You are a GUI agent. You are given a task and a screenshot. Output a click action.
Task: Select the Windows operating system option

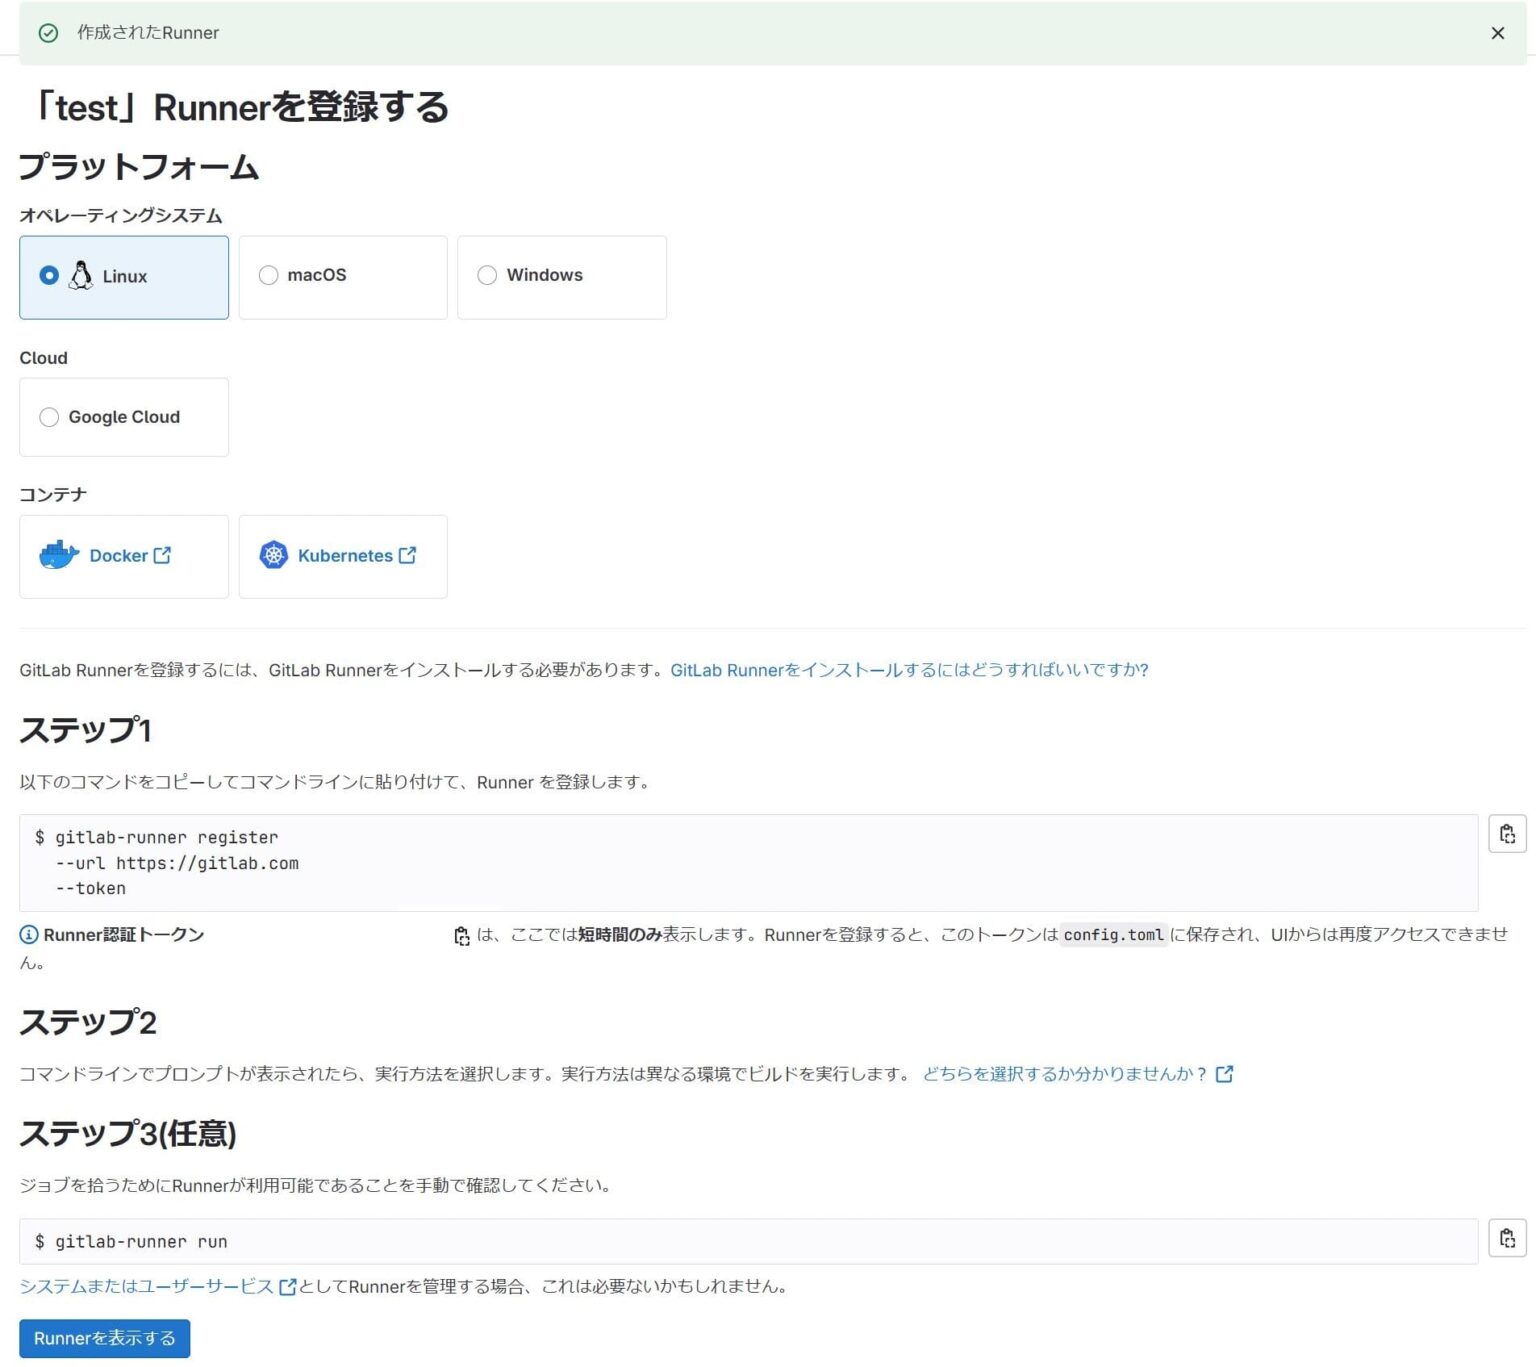[x=487, y=275]
